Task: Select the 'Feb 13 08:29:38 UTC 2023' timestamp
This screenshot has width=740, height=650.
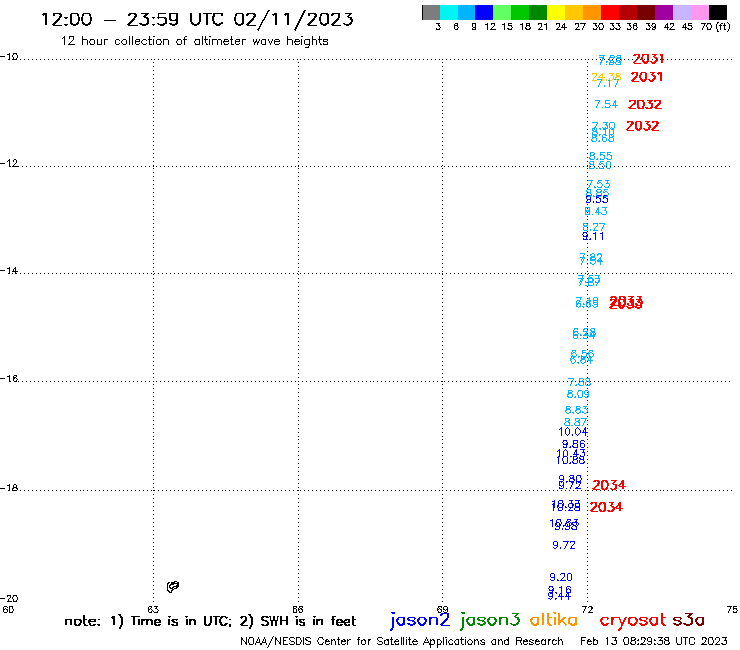Action: 654,641
